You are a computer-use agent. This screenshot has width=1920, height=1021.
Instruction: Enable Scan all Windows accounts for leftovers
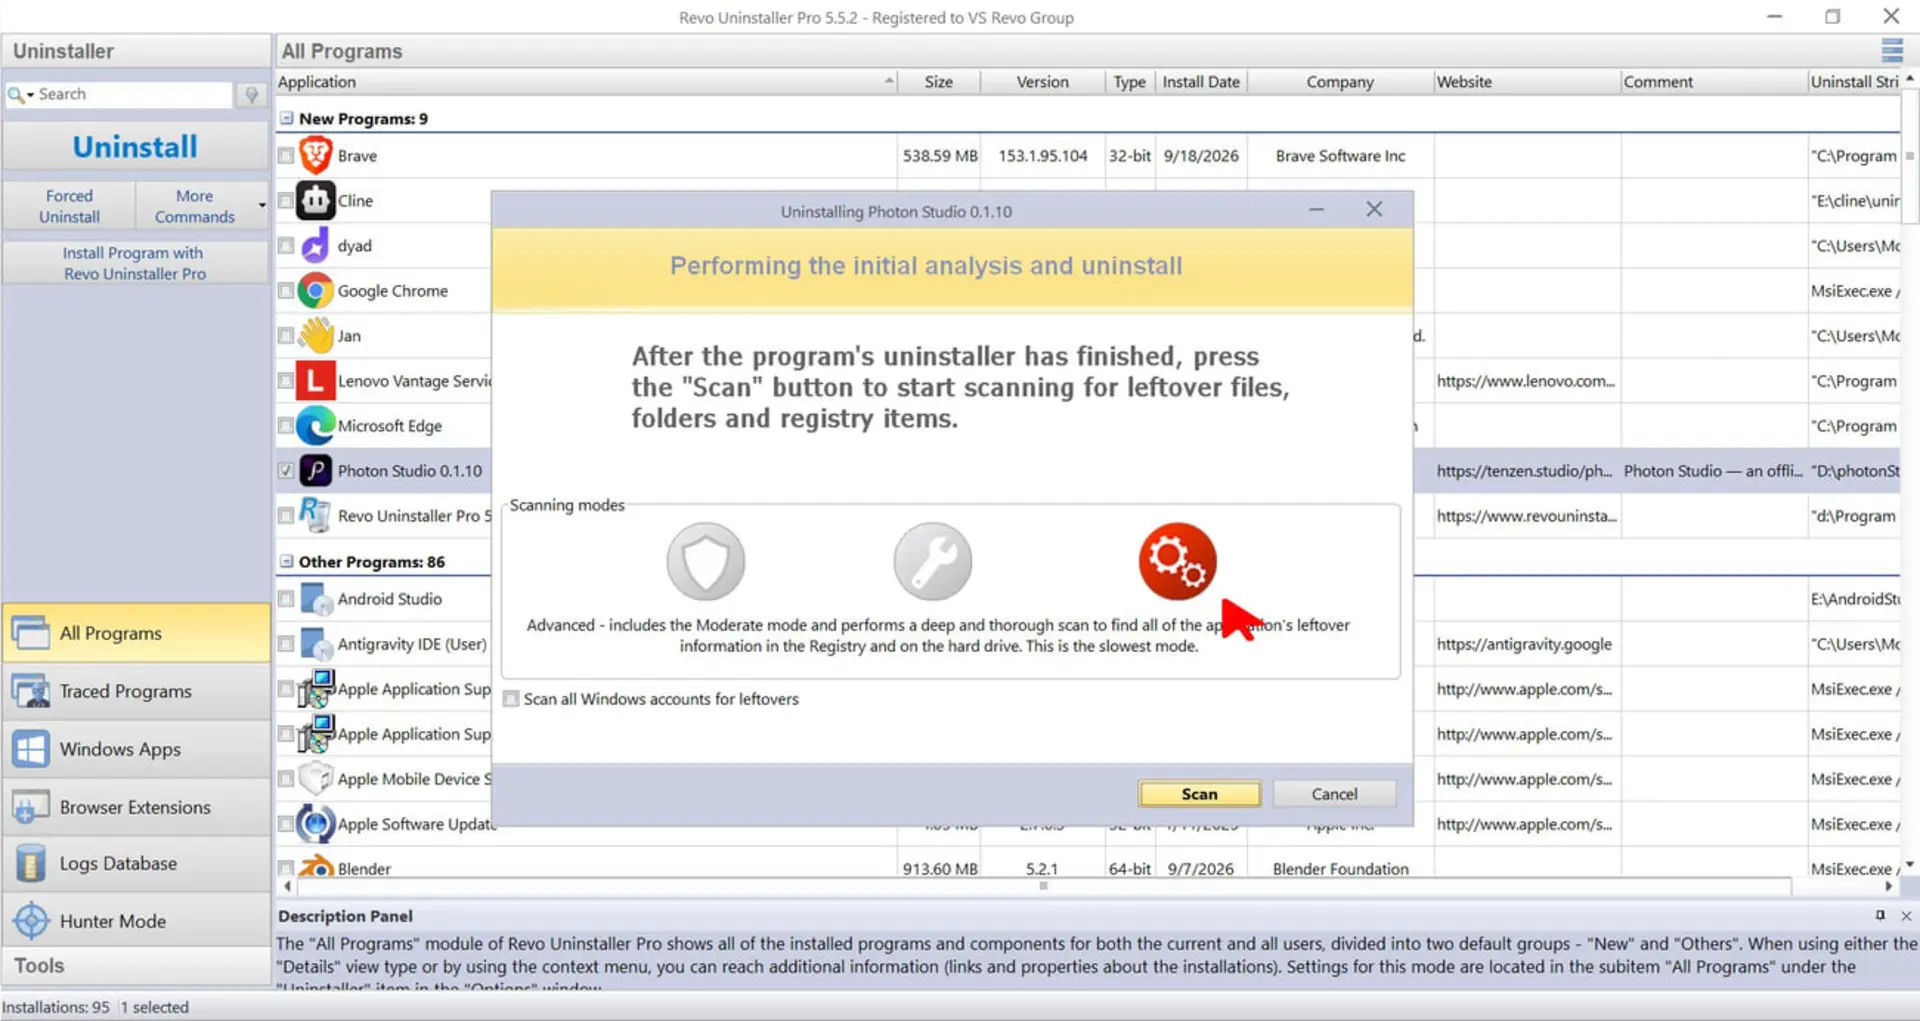(x=511, y=699)
